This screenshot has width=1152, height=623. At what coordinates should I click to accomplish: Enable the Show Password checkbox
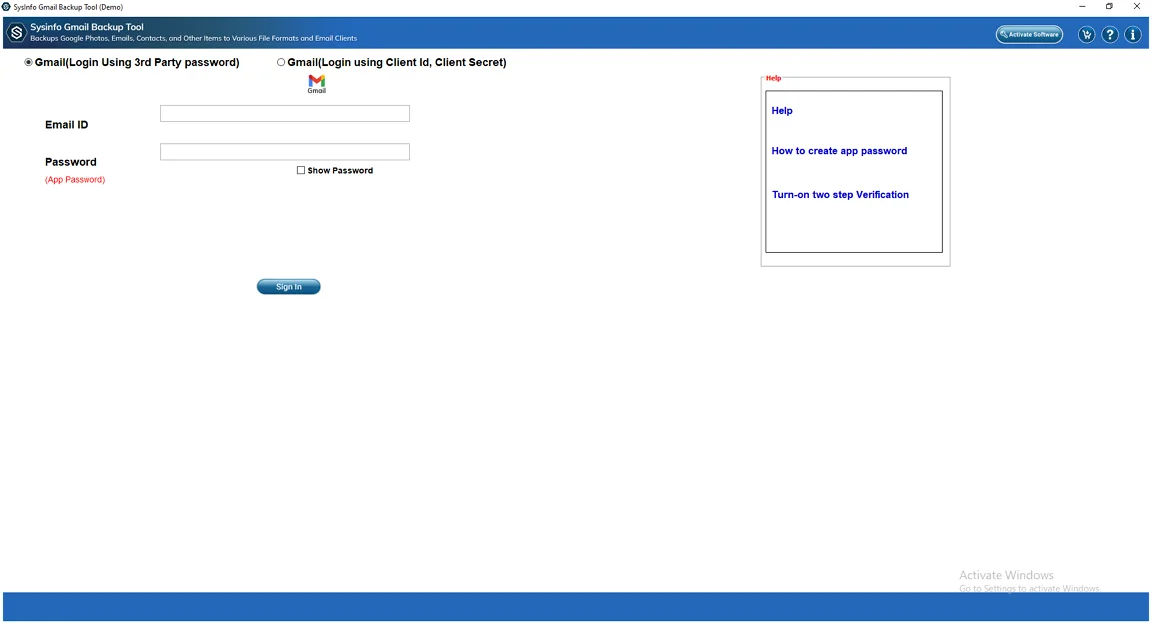point(300,170)
